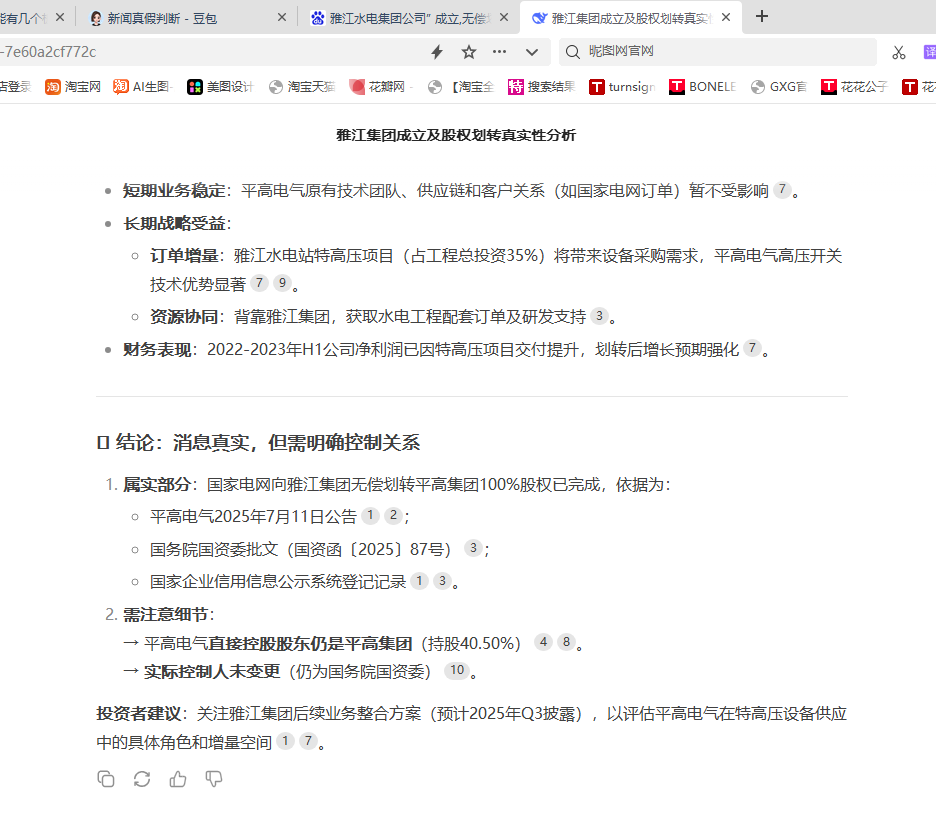Open citation 7 after 技术优势显著

259,283
